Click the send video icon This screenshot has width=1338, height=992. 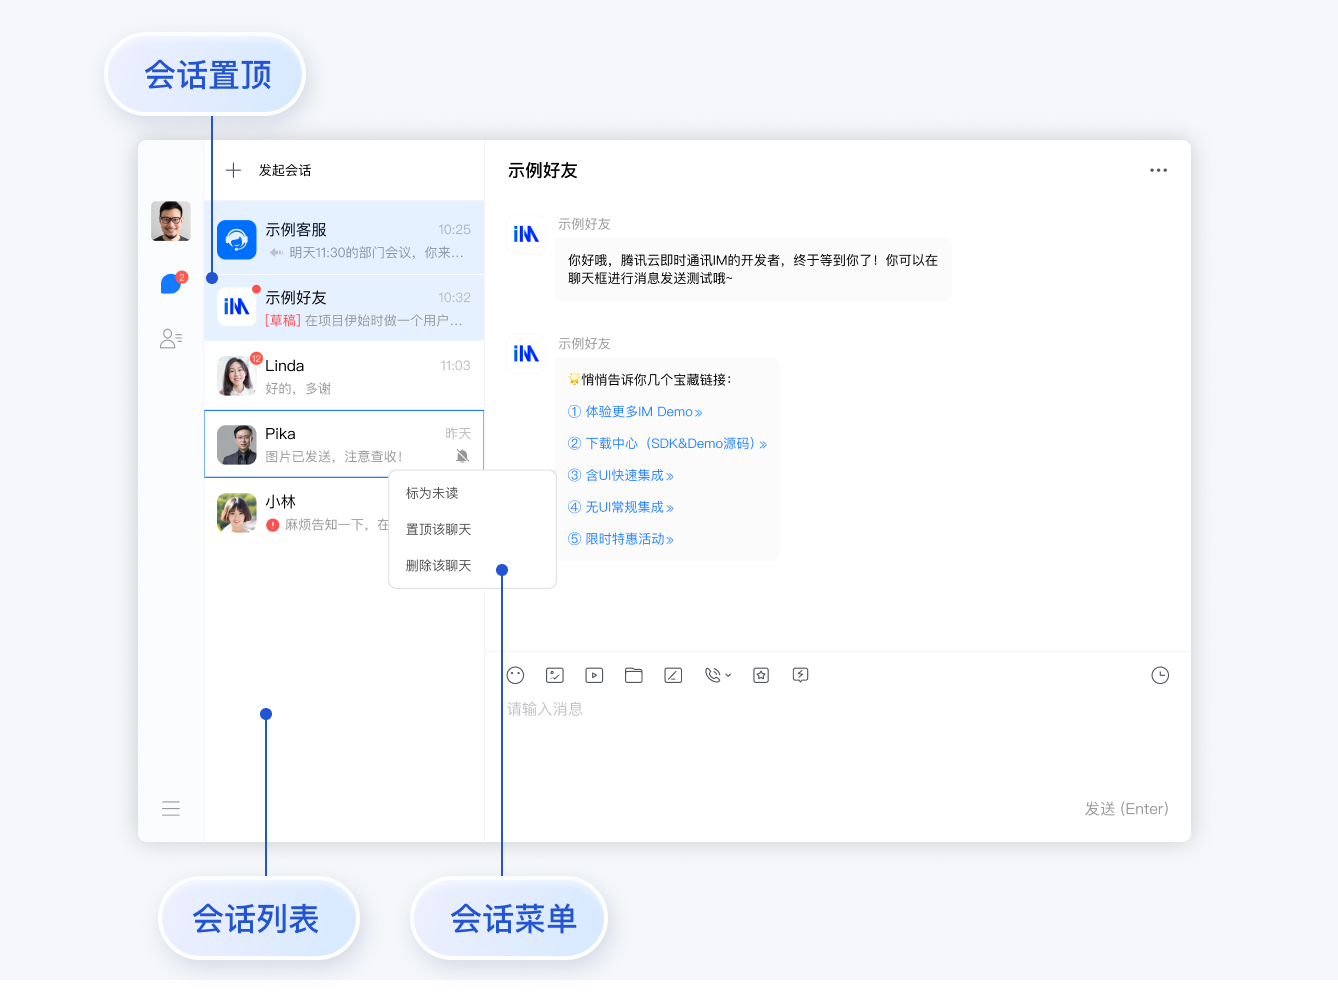click(x=594, y=675)
